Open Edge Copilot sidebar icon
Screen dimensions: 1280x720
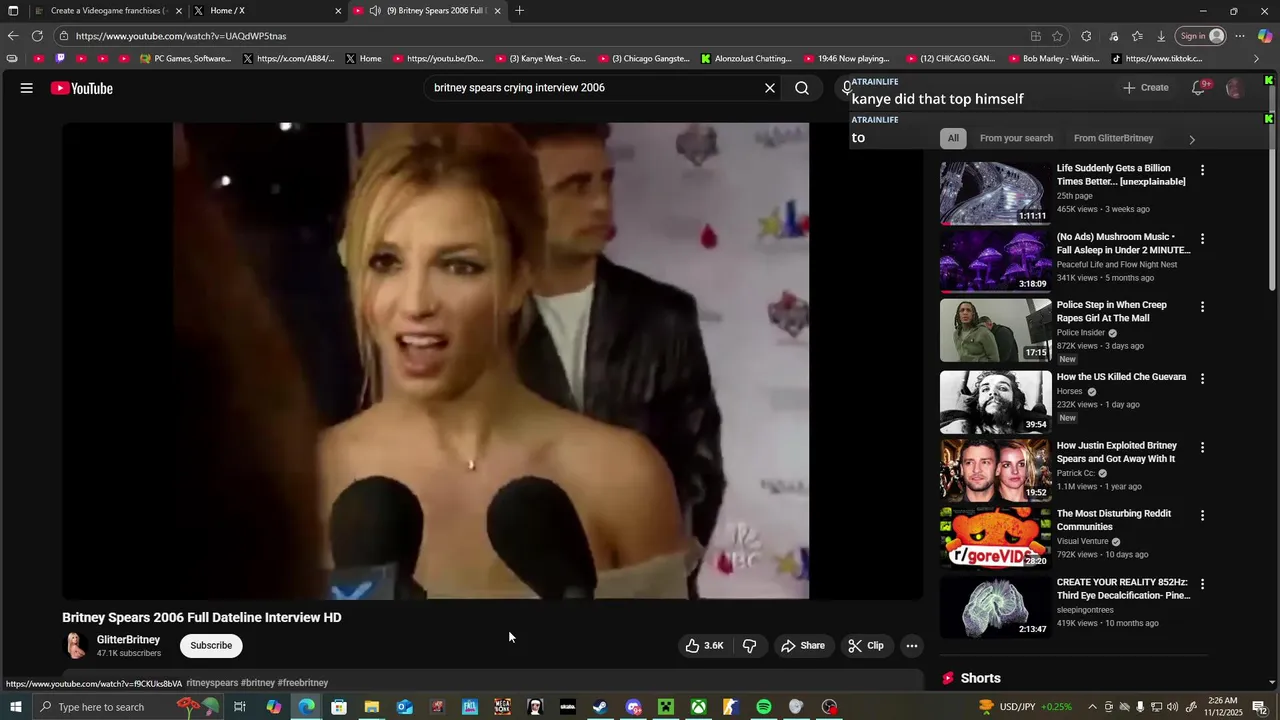pyautogui.click(x=1265, y=36)
